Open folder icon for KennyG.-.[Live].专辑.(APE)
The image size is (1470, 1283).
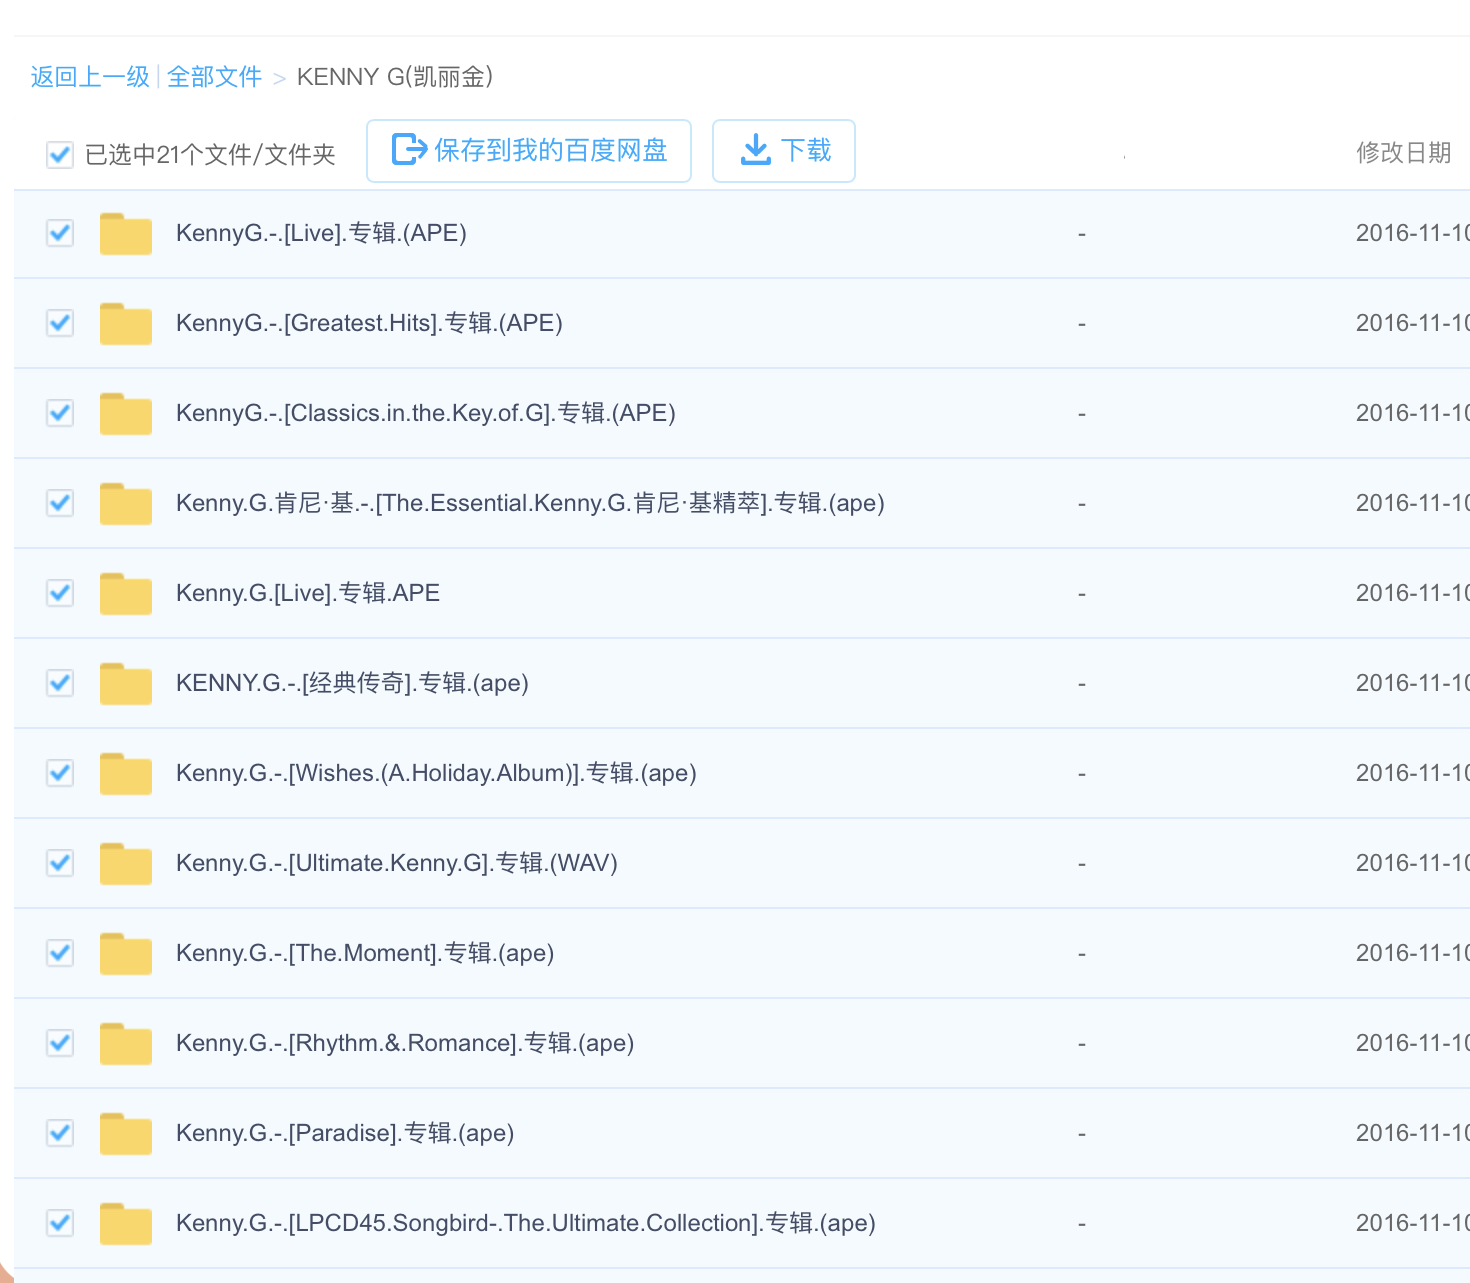126,234
